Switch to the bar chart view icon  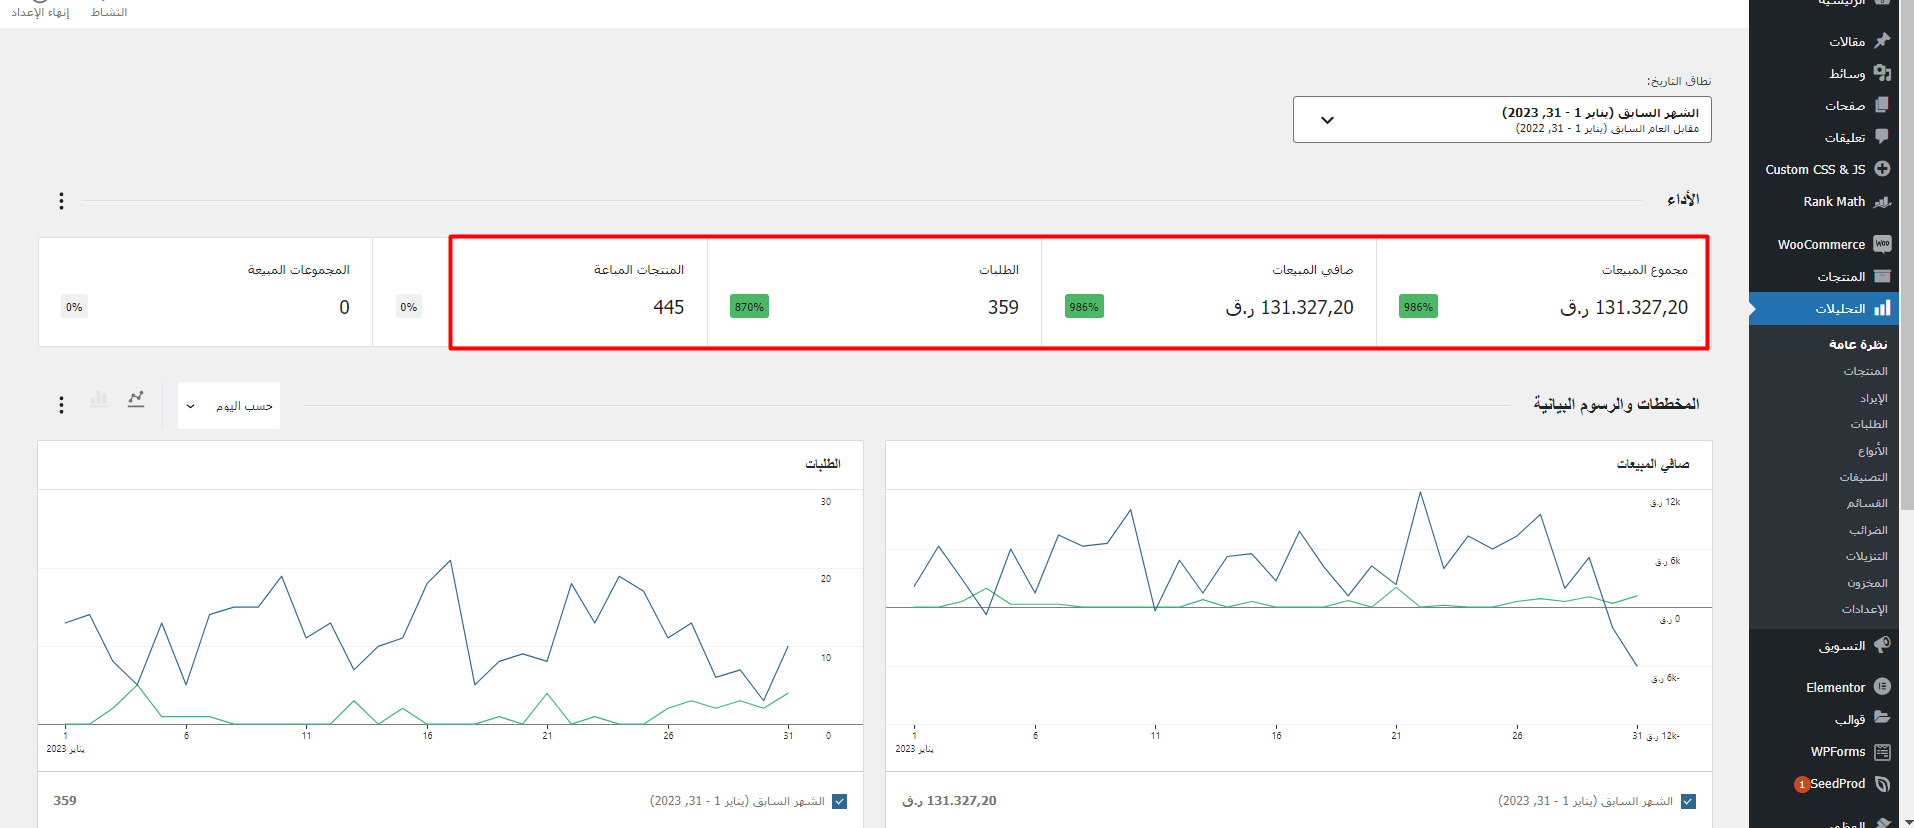[x=98, y=399]
